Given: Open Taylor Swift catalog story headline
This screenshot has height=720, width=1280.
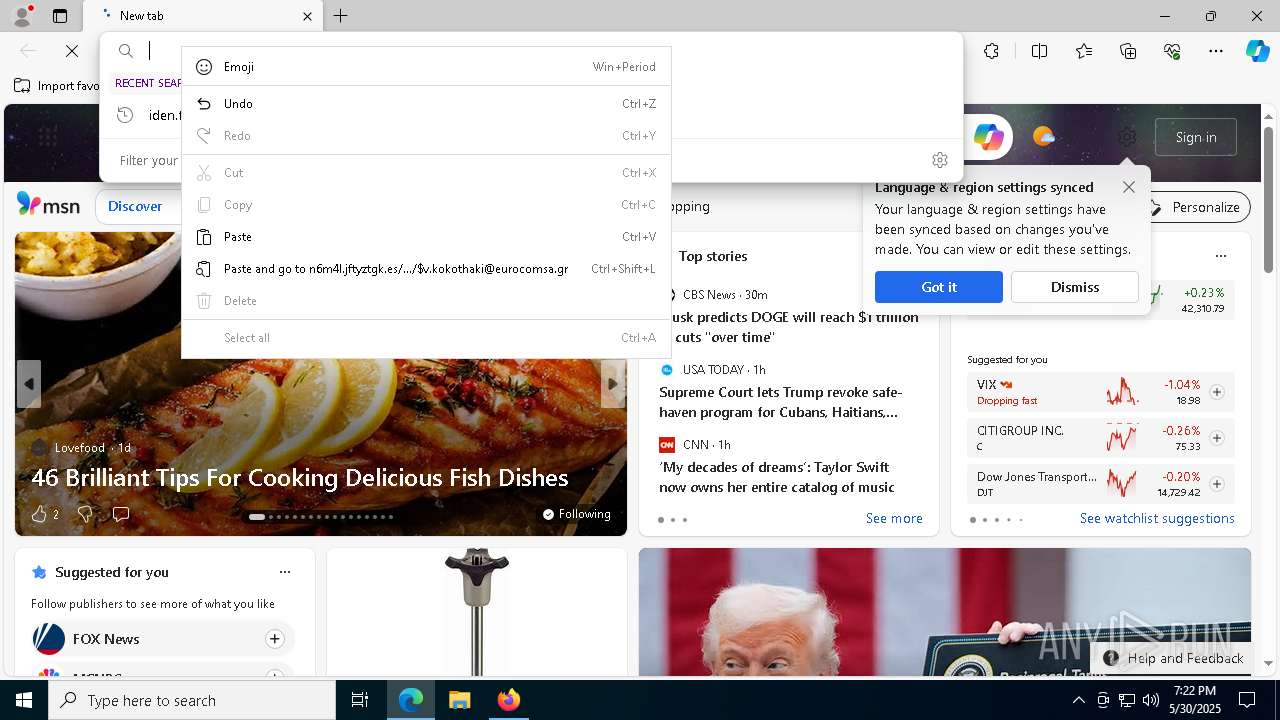Looking at the screenshot, I should [777, 477].
